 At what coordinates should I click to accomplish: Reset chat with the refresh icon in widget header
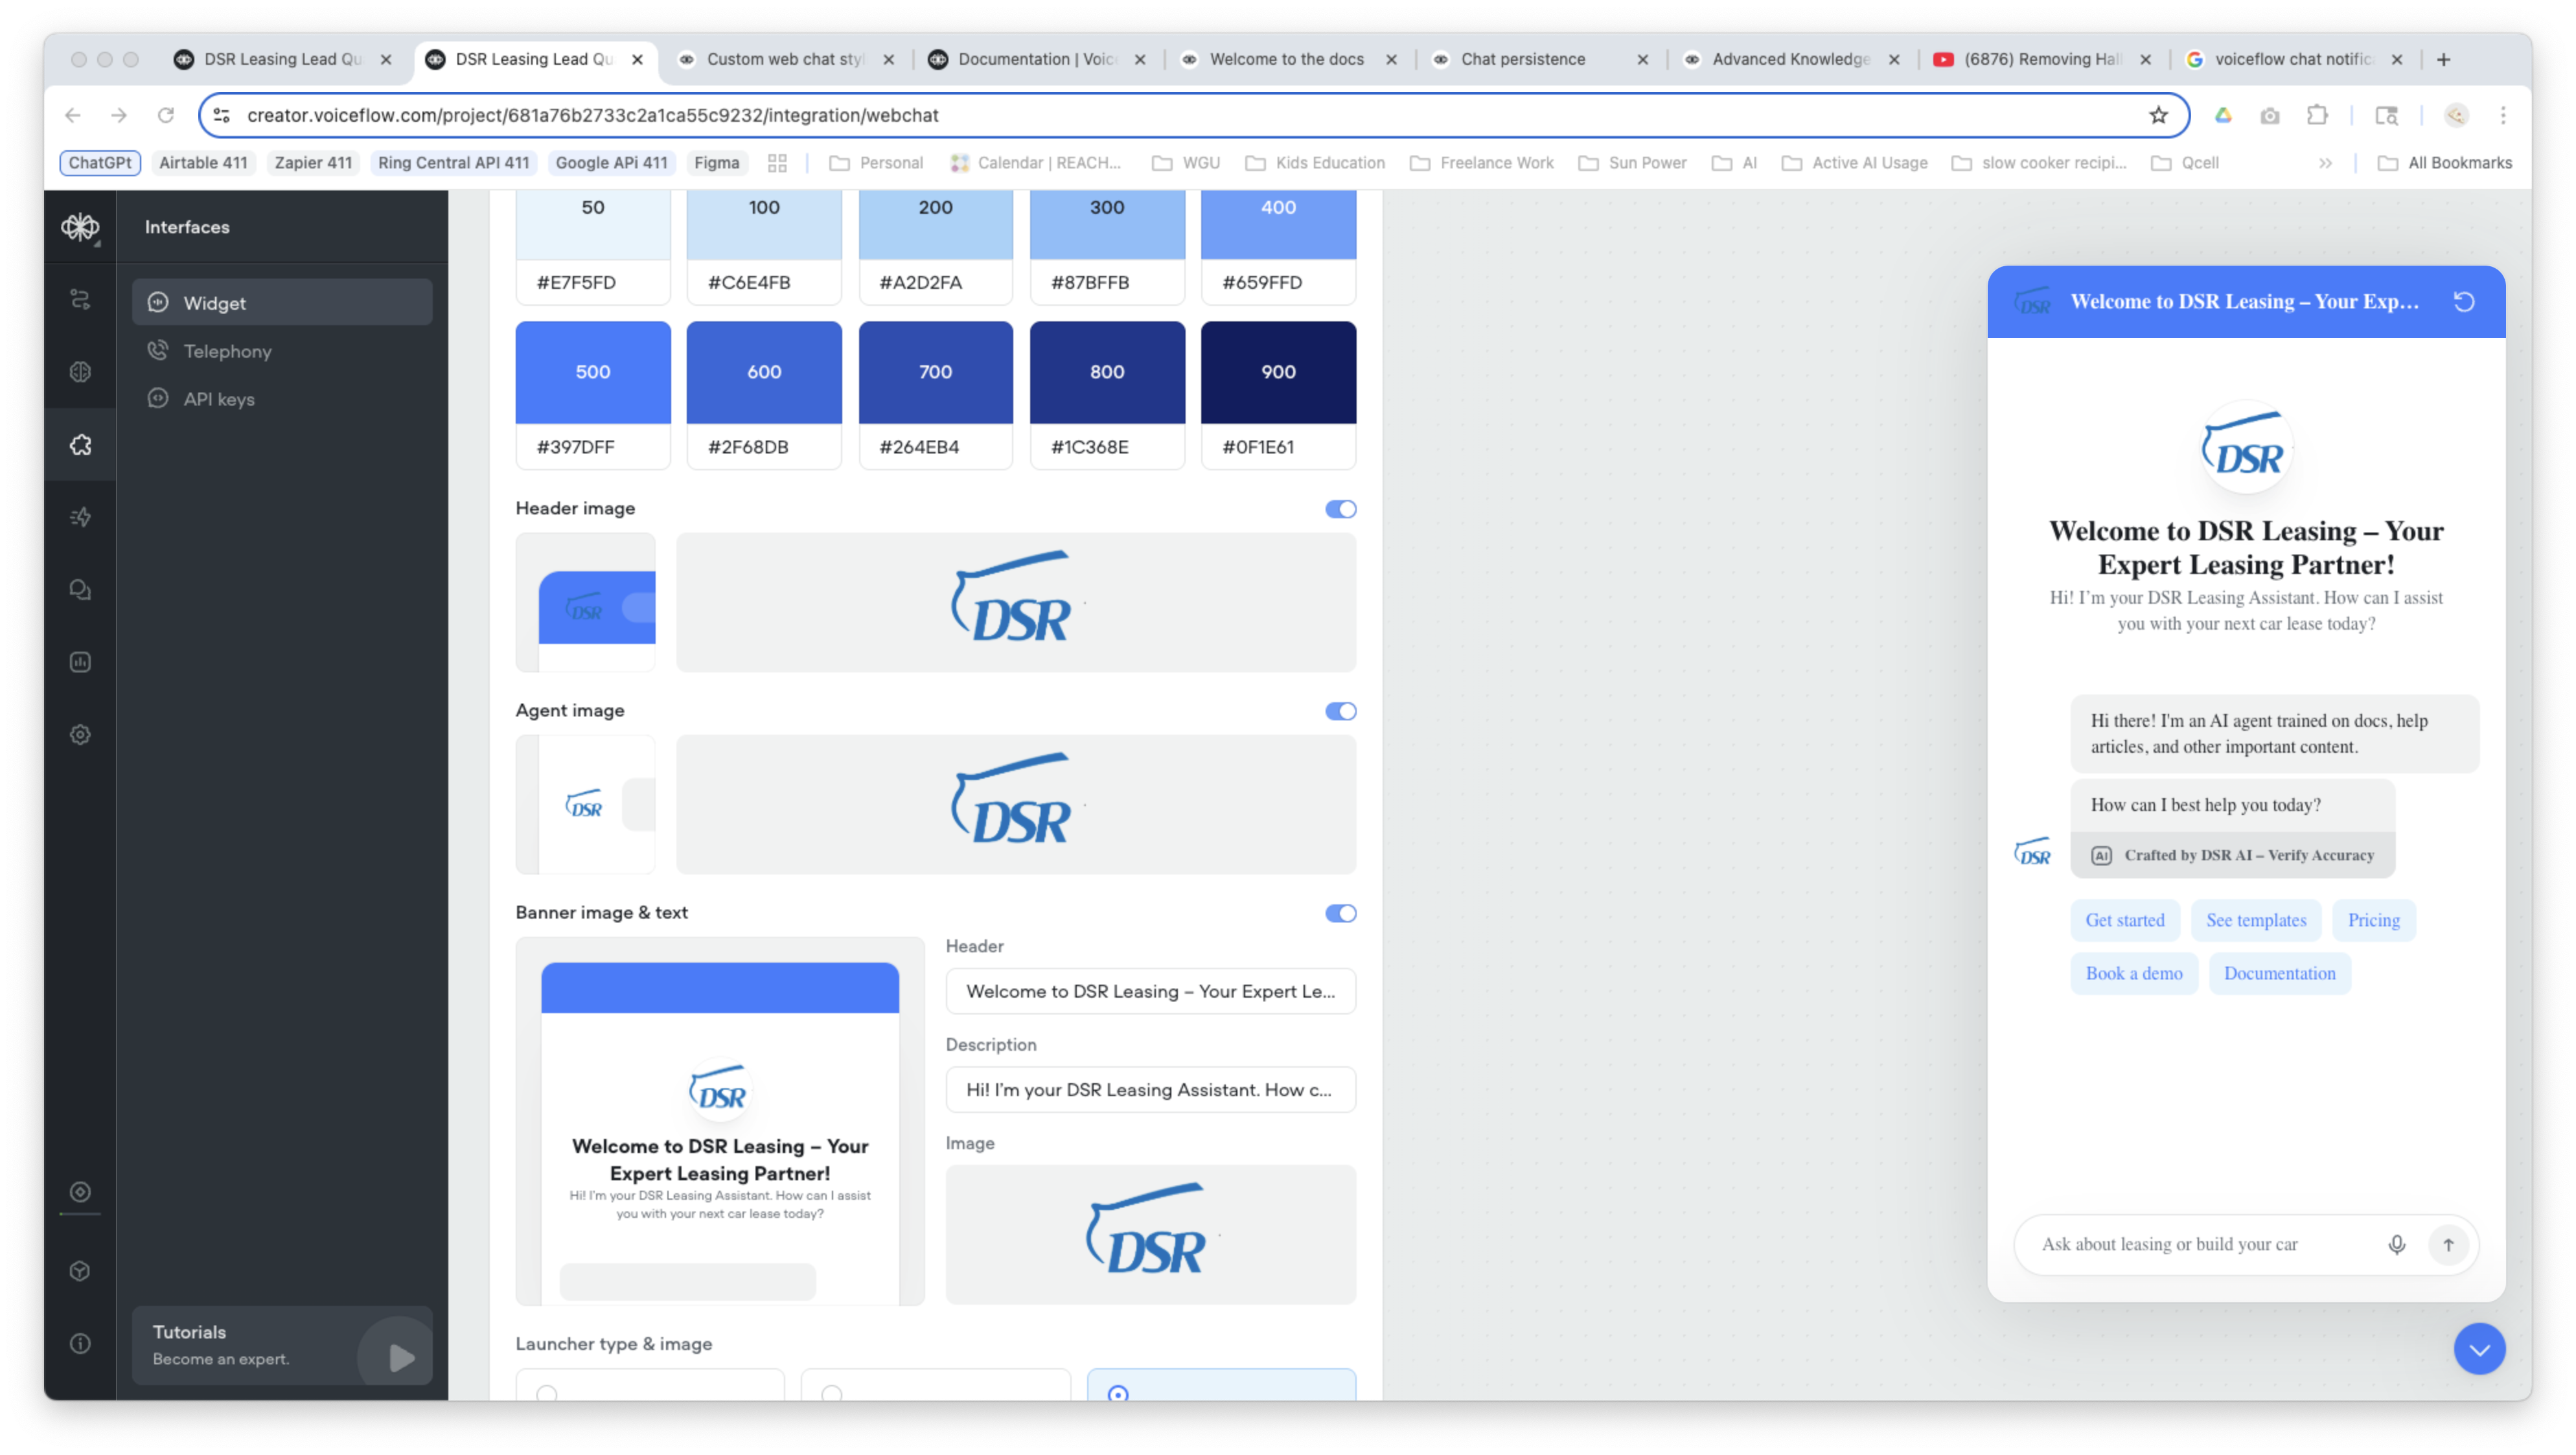pyautogui.click(x=2463, y=301)
